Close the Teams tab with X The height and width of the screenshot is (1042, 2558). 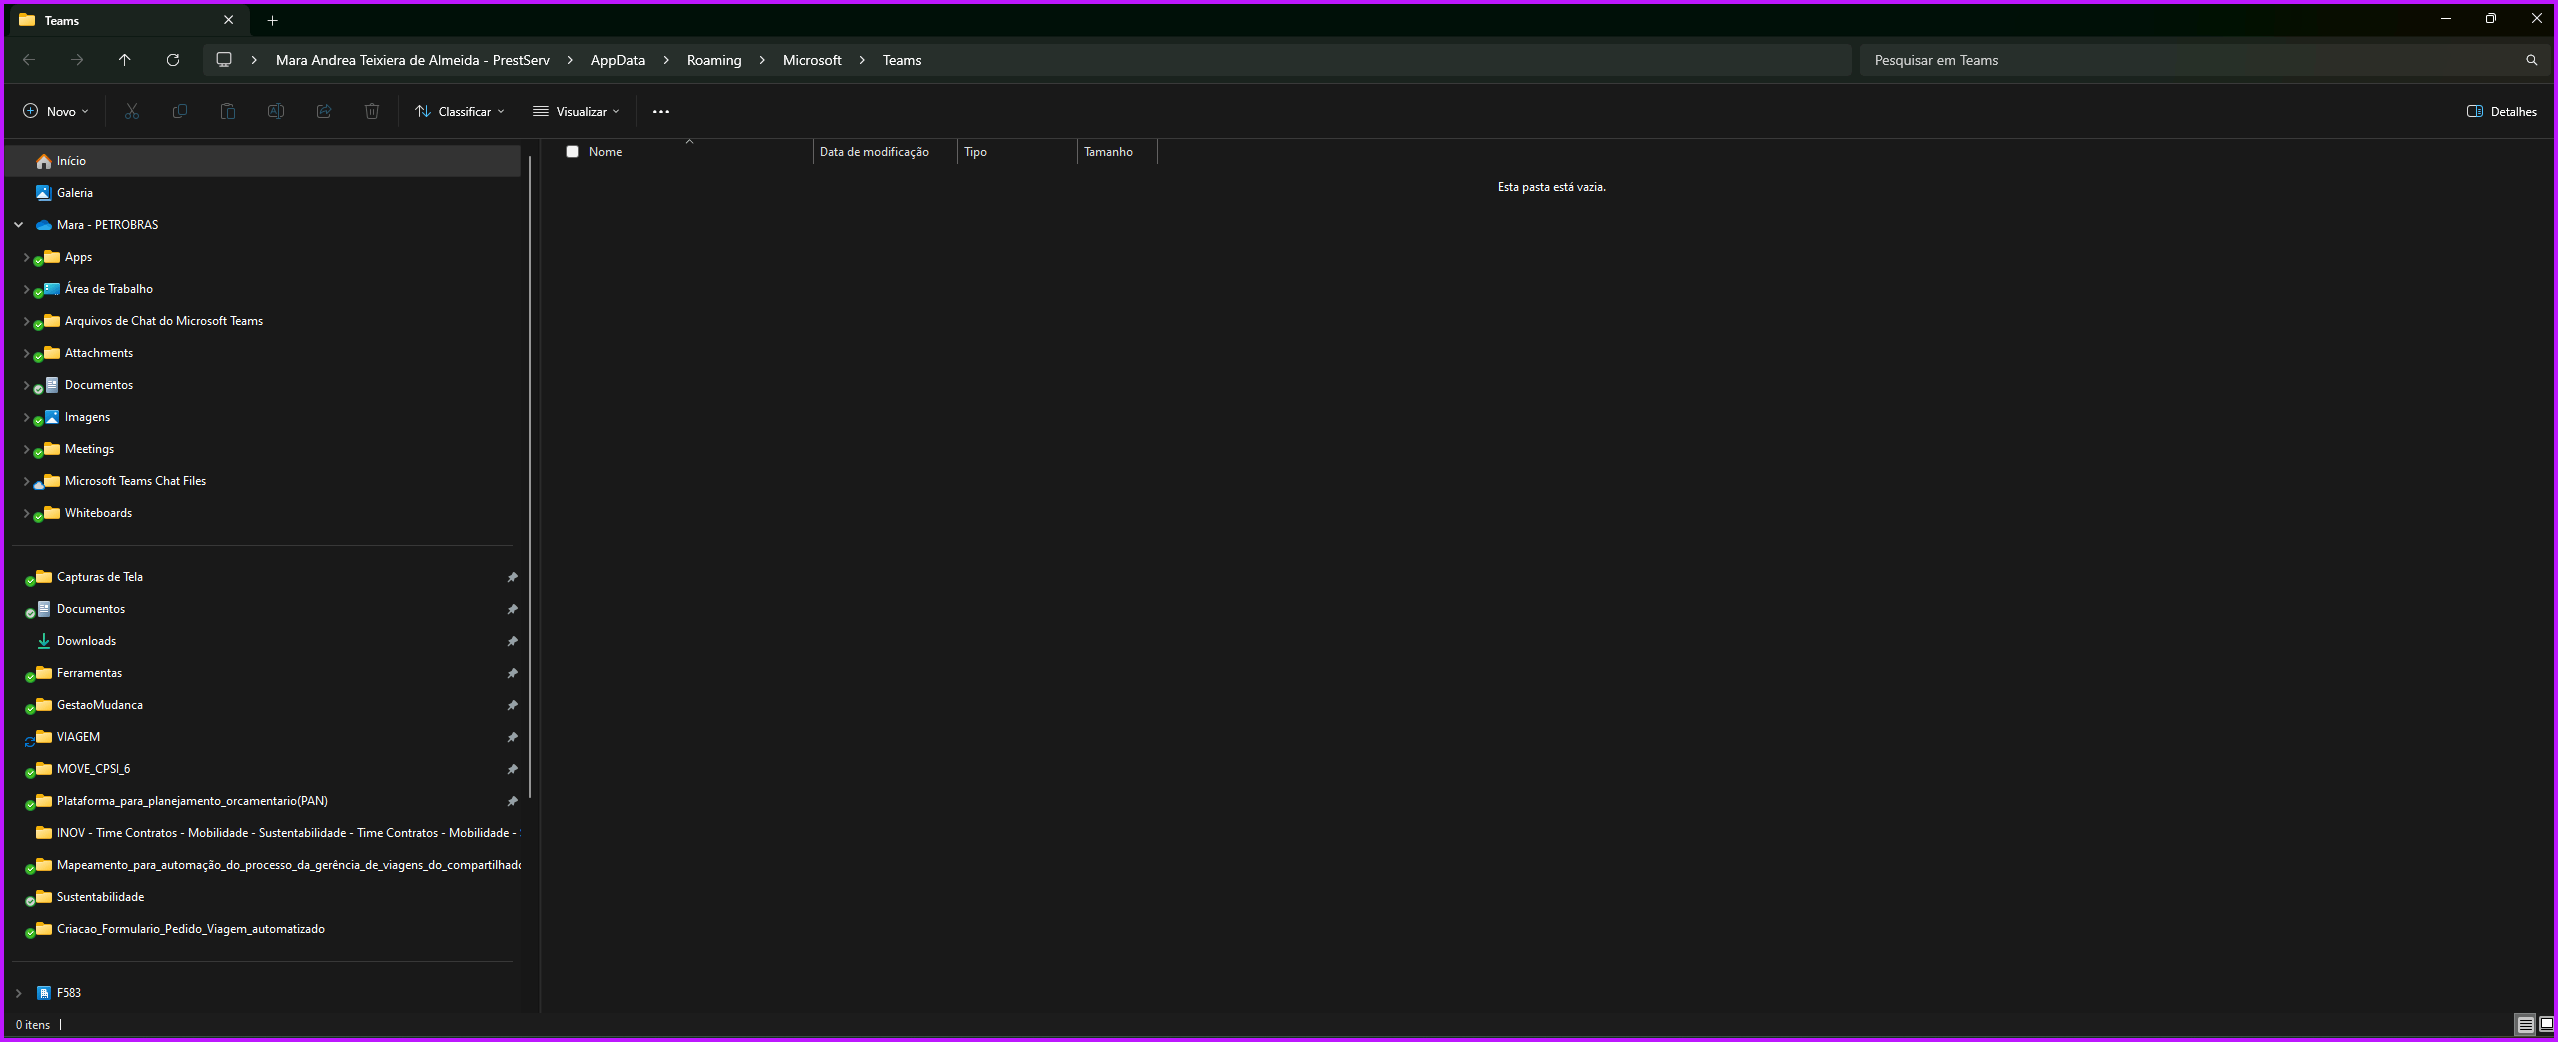229,20
